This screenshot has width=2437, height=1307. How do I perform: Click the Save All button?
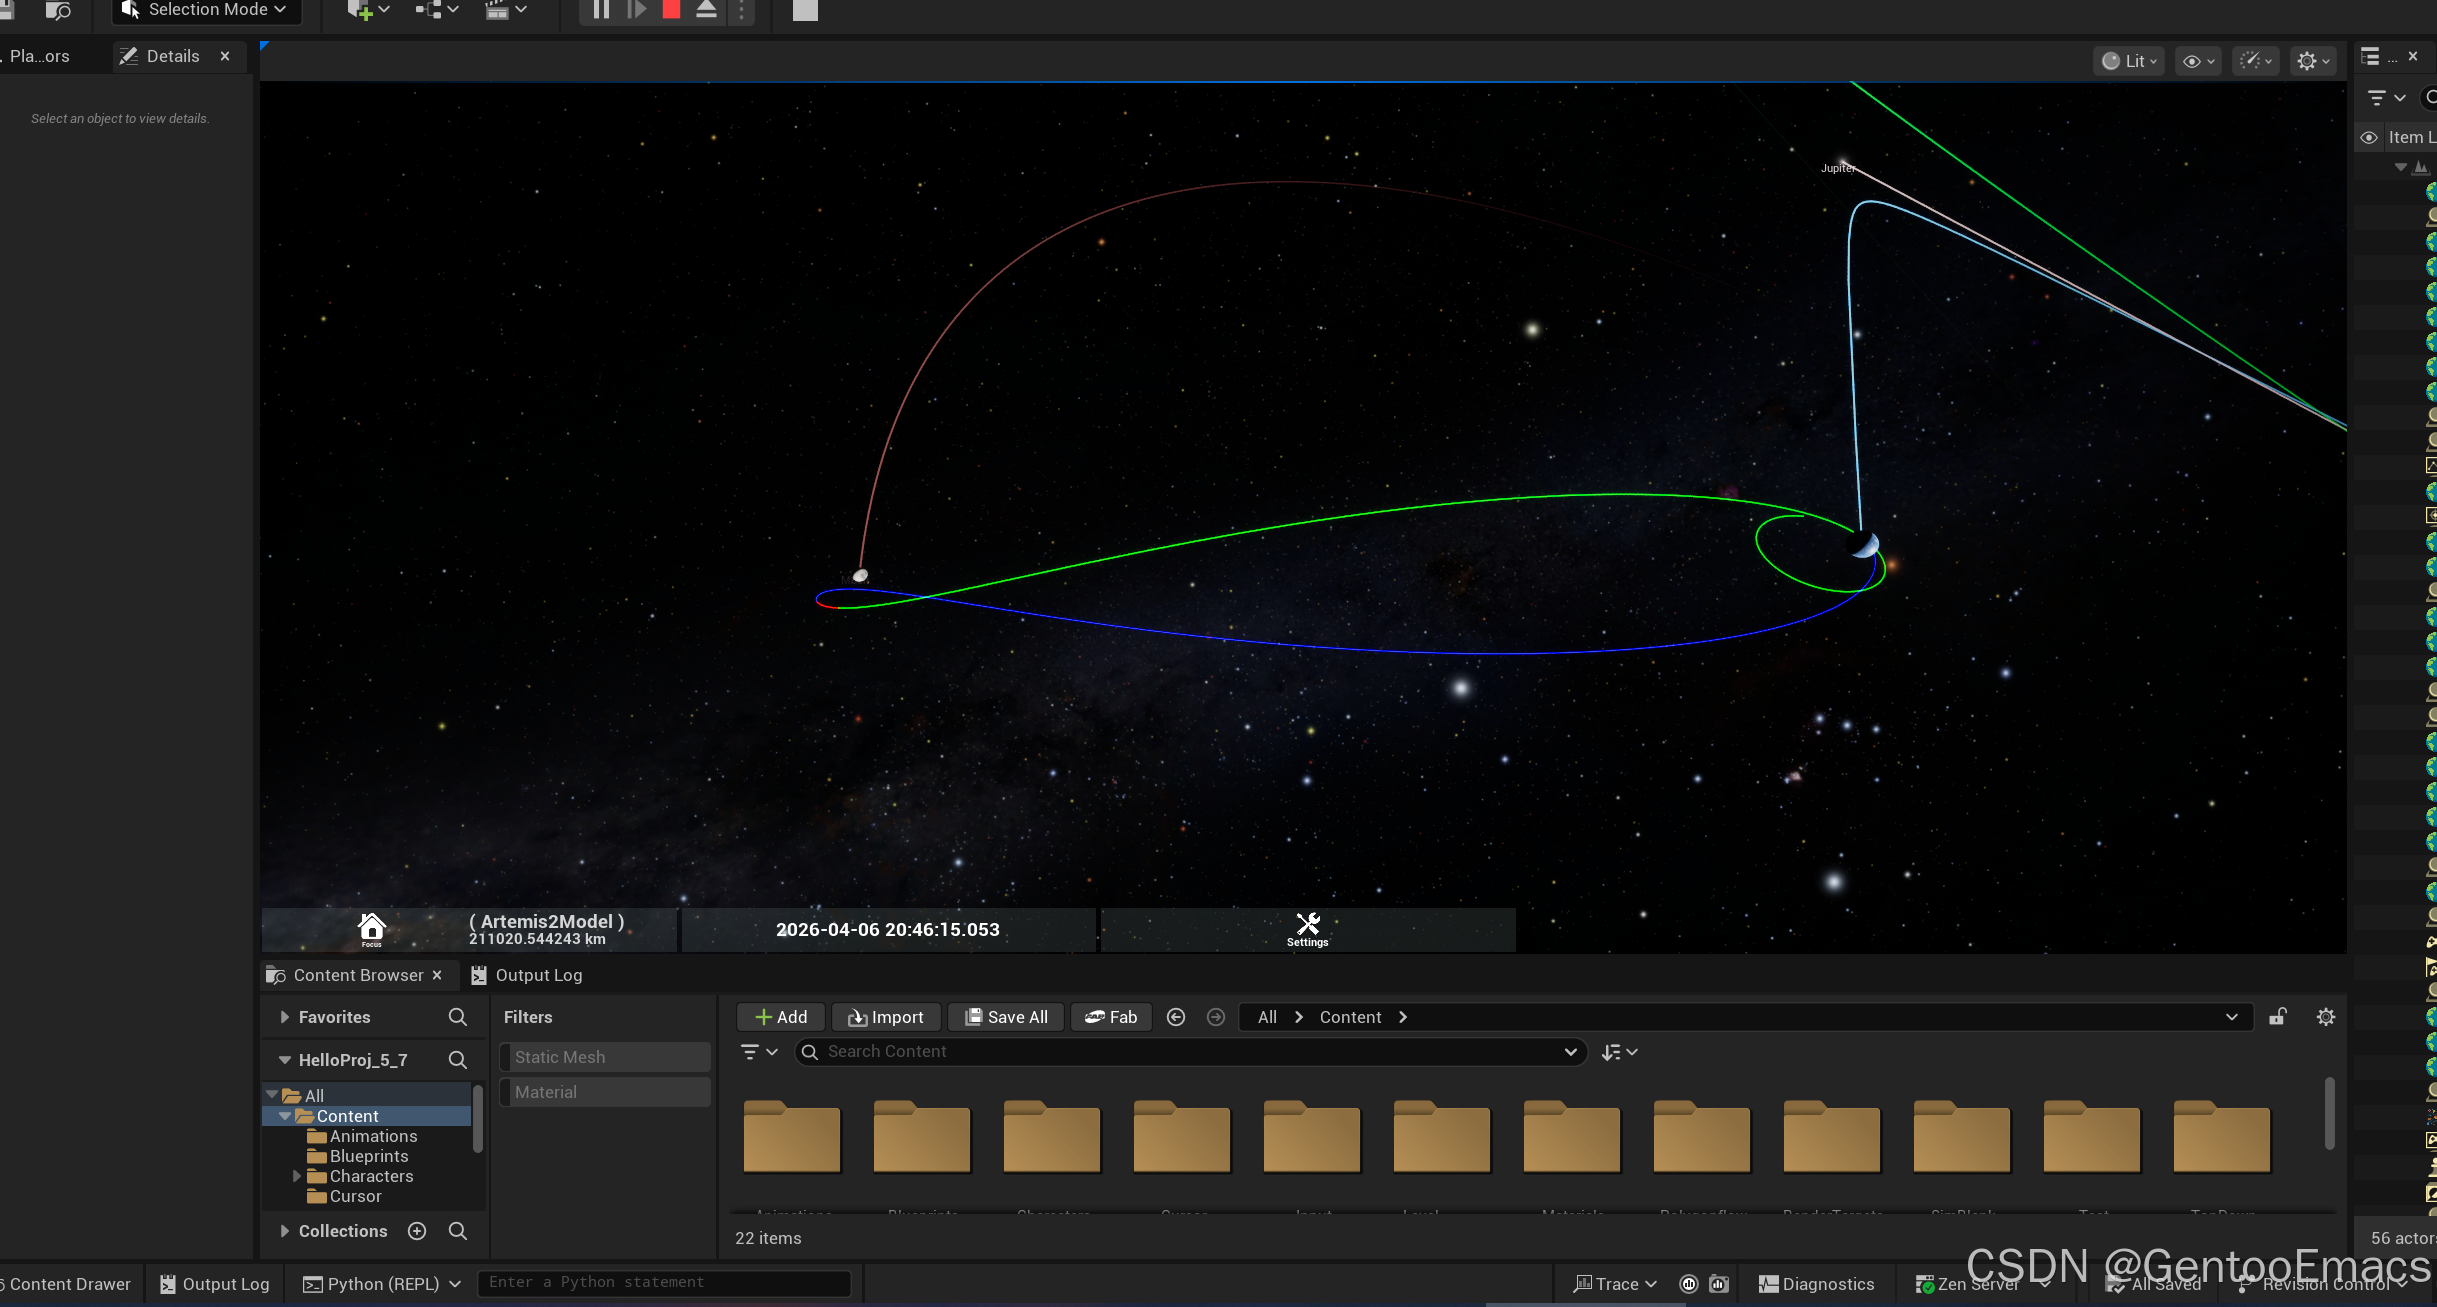[x=1005, y=1017]
